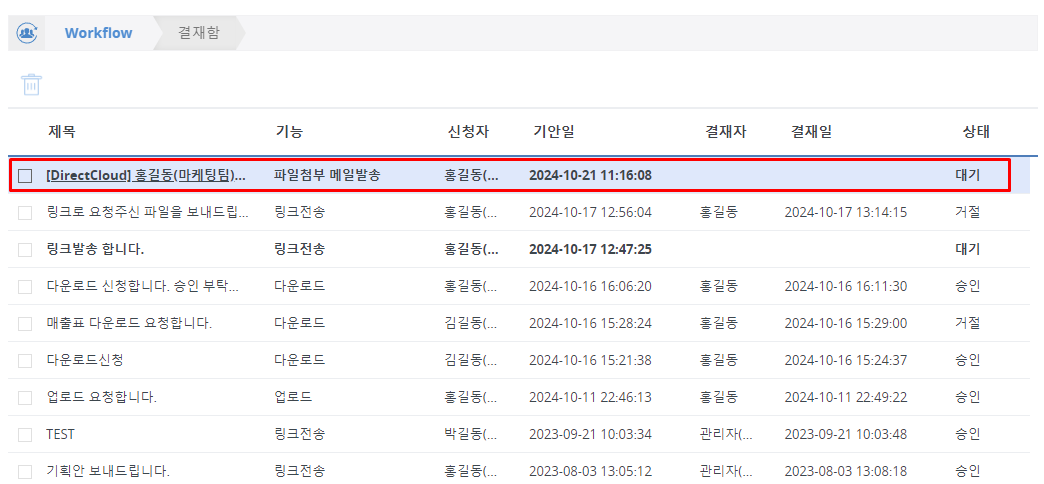Click the 상태 column header
Screen dimensions: 1044x484
[x=976, y=132]
